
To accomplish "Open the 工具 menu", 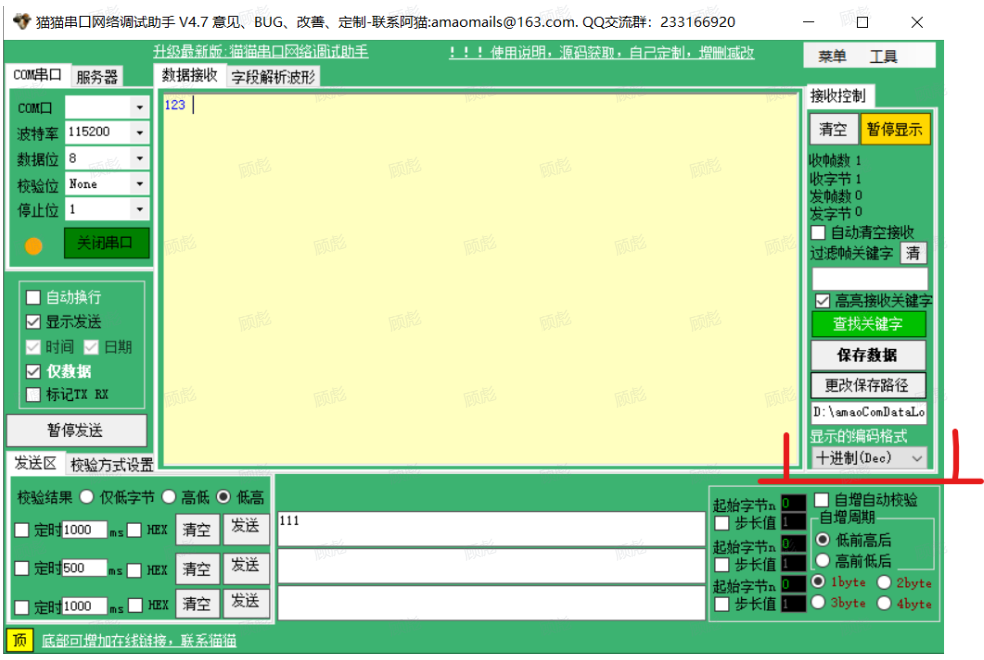I will [883, 57].
